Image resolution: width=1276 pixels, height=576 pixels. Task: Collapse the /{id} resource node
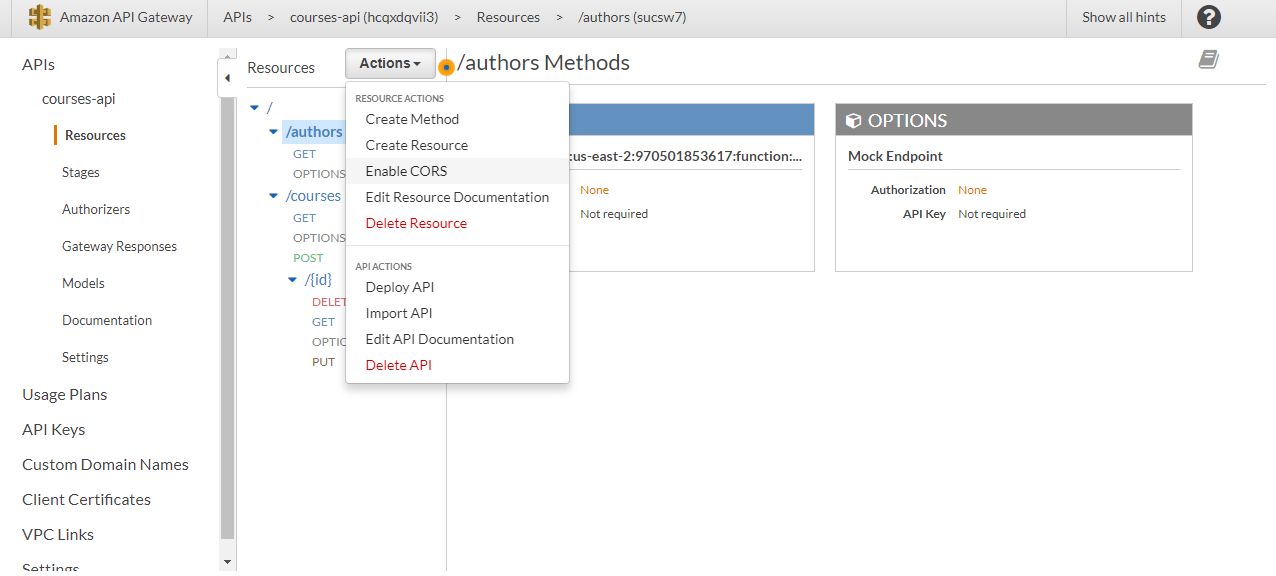292,280
